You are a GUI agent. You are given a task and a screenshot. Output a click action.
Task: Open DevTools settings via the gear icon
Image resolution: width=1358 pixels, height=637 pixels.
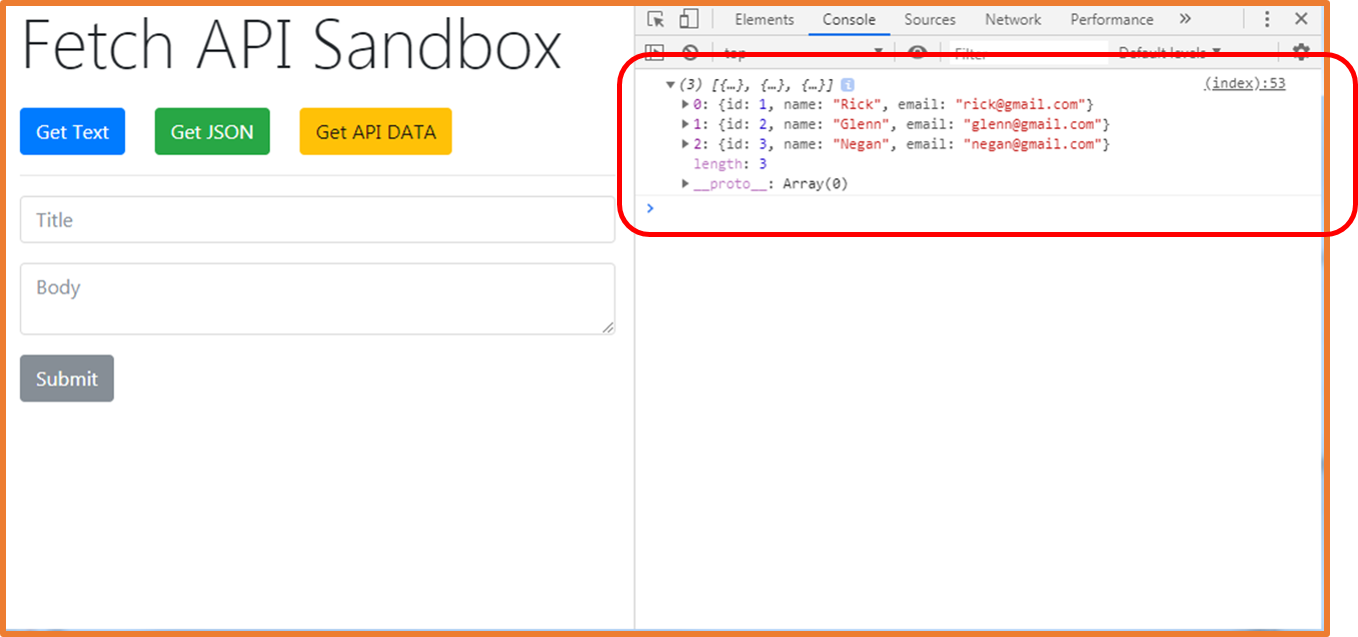coord(1301,52)
